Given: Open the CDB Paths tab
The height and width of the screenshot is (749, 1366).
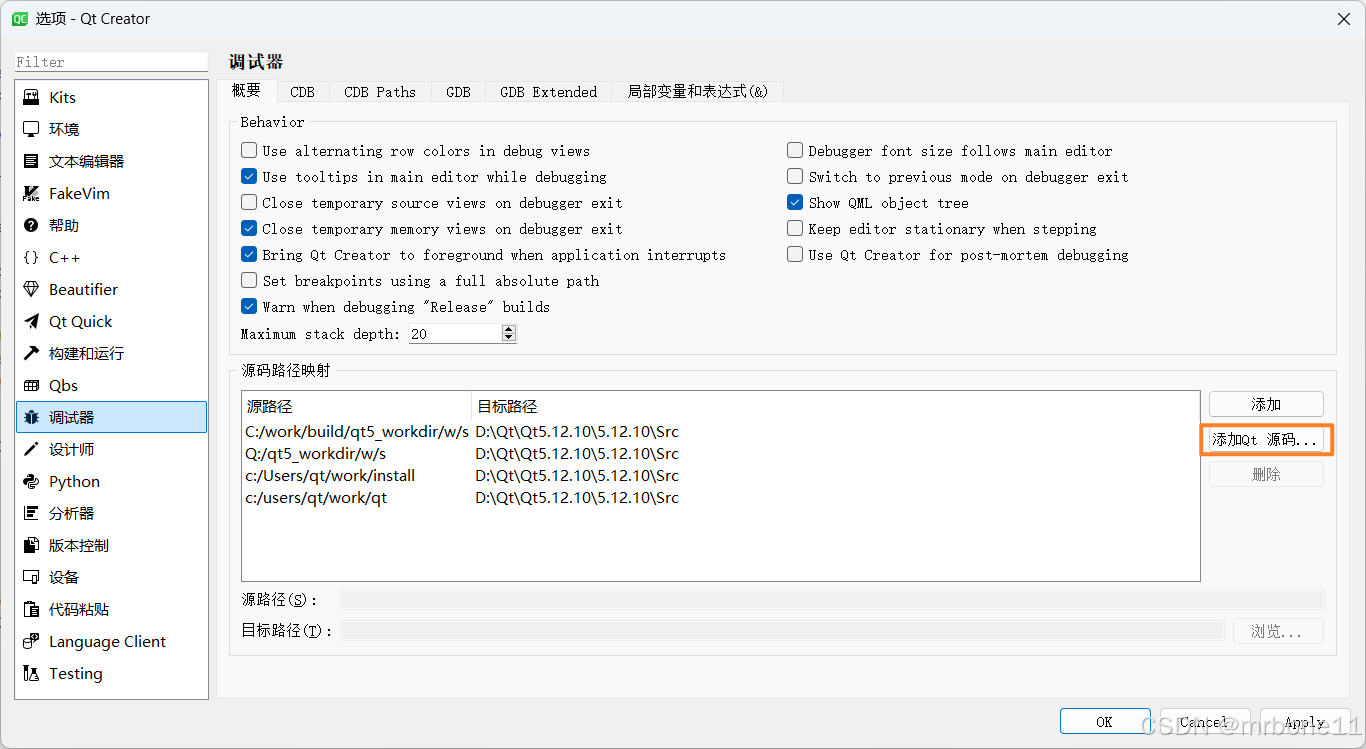Looking at the screenshot, I should 380,92.
